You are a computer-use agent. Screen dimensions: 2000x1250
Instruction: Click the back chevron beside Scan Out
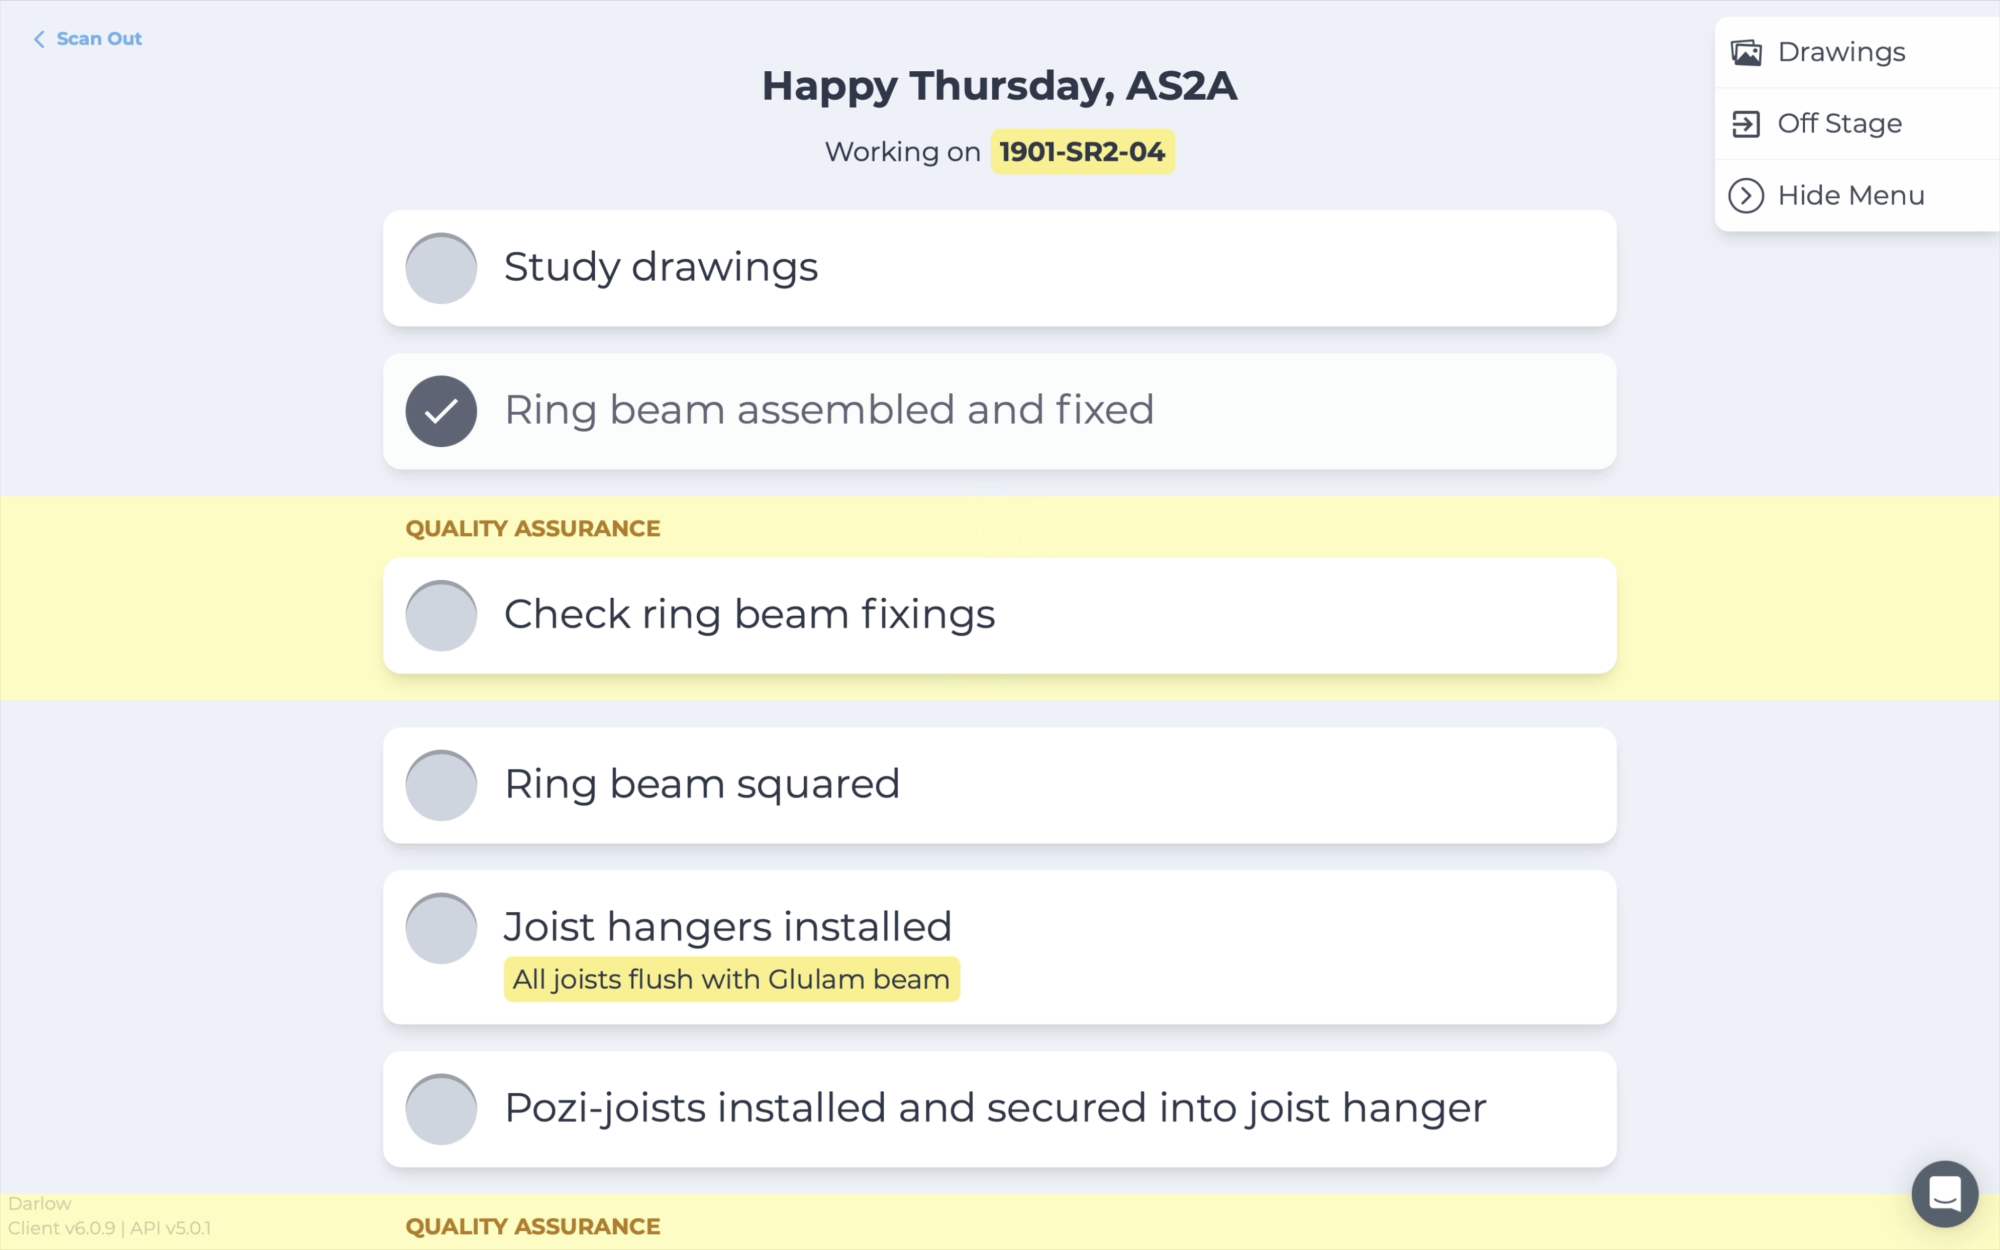click(39, 39)
